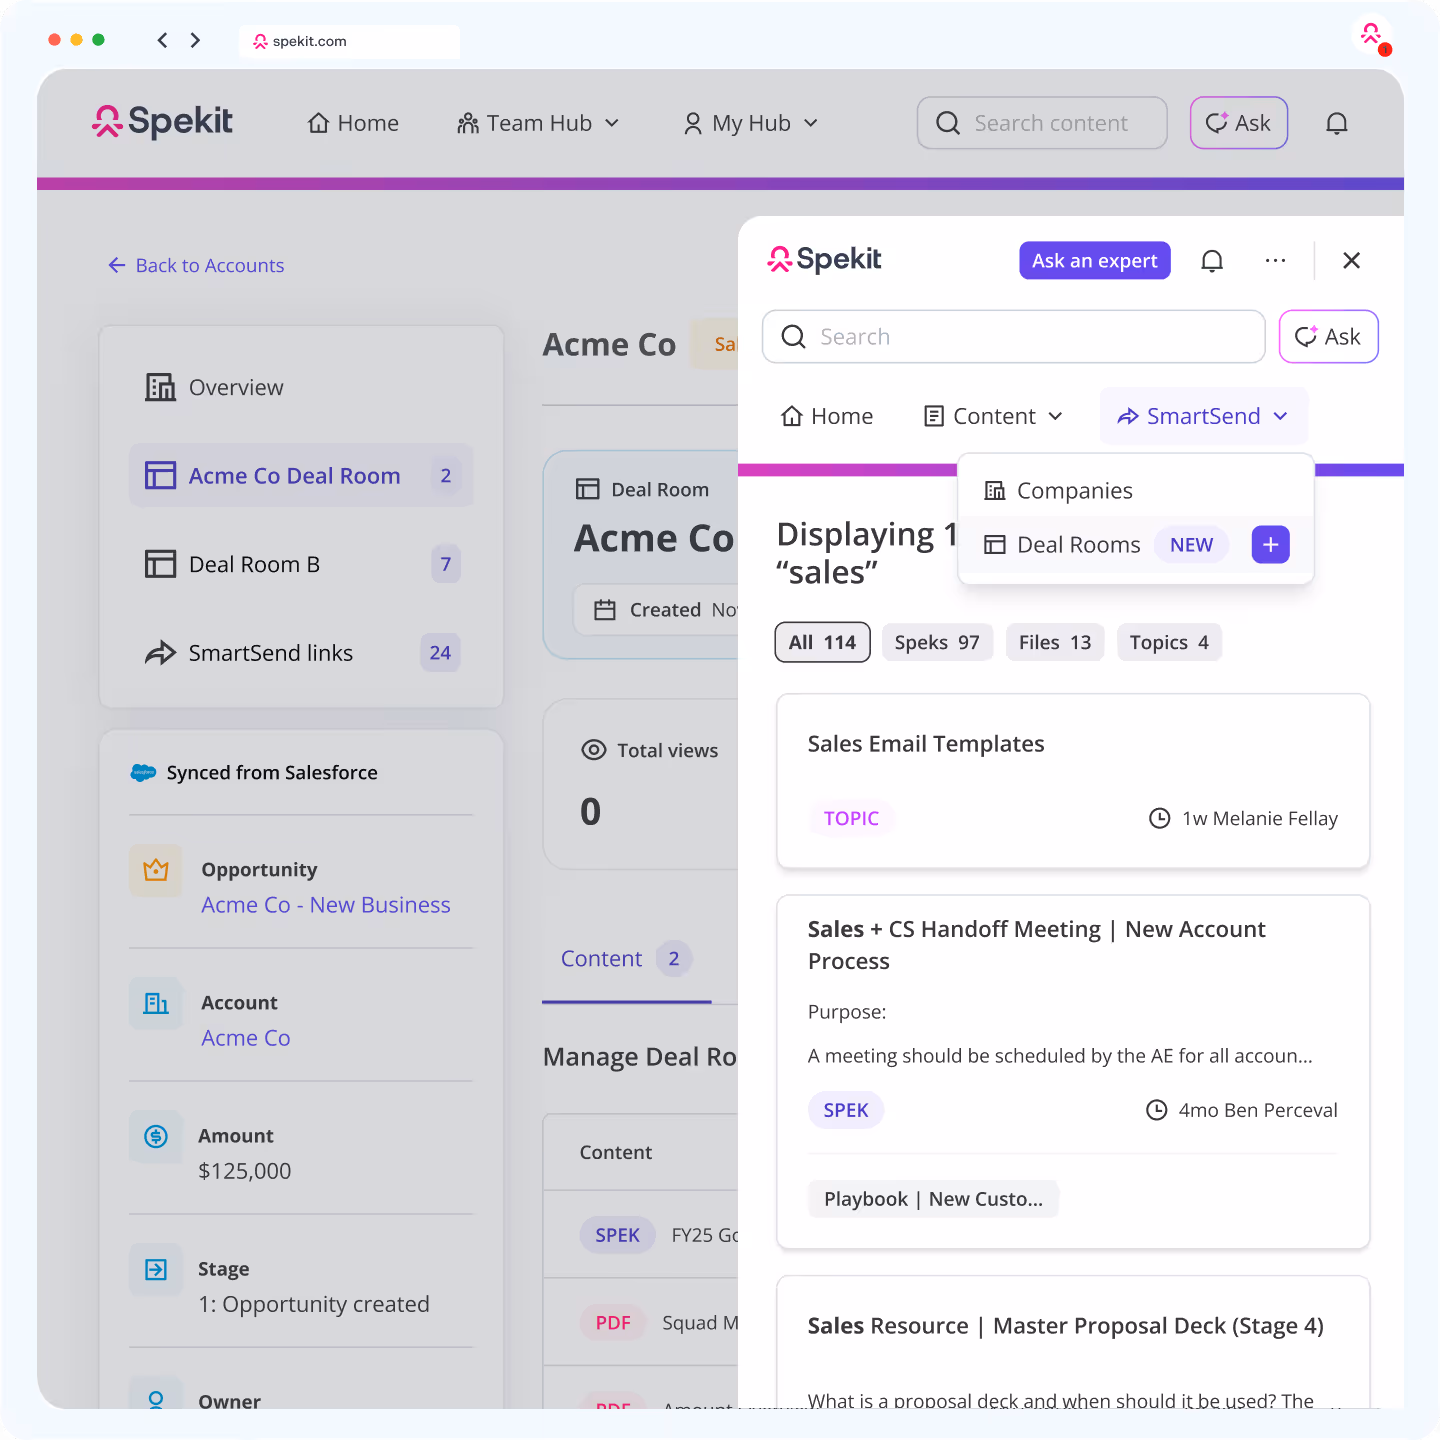1440x1440 pixels.
Task: Click the magnifier icon in panel Search box
Action: pos(794,337)
